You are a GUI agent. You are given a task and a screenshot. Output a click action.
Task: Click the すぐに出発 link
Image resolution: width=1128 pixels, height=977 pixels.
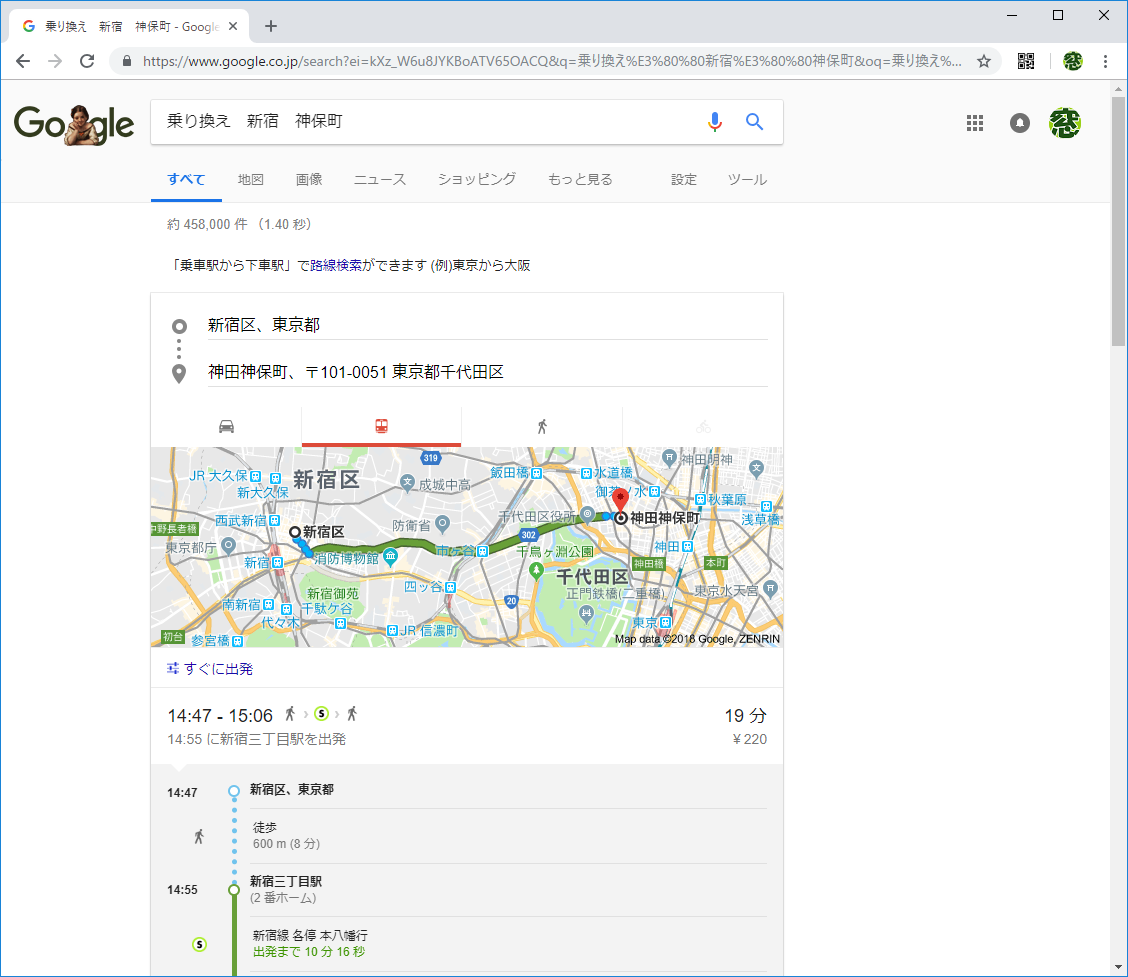coord(216,668)
